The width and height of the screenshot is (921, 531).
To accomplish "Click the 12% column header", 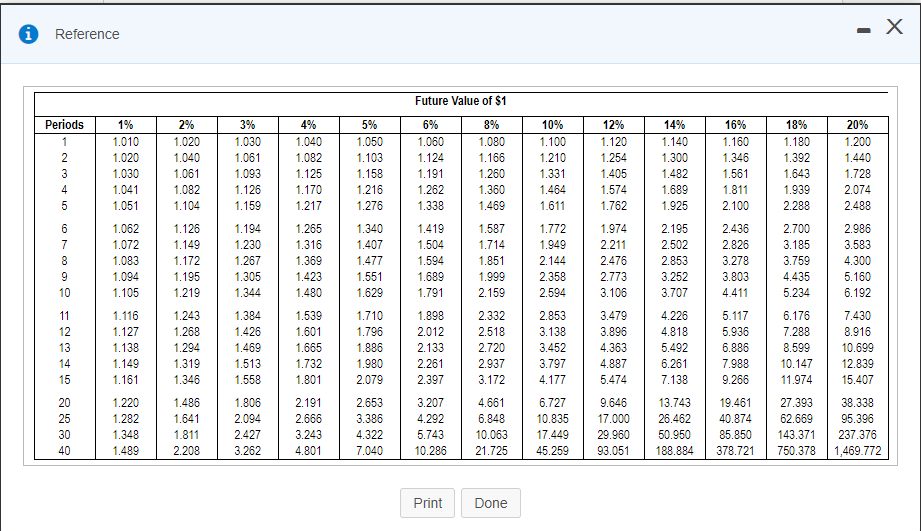I will pos(614,125).
